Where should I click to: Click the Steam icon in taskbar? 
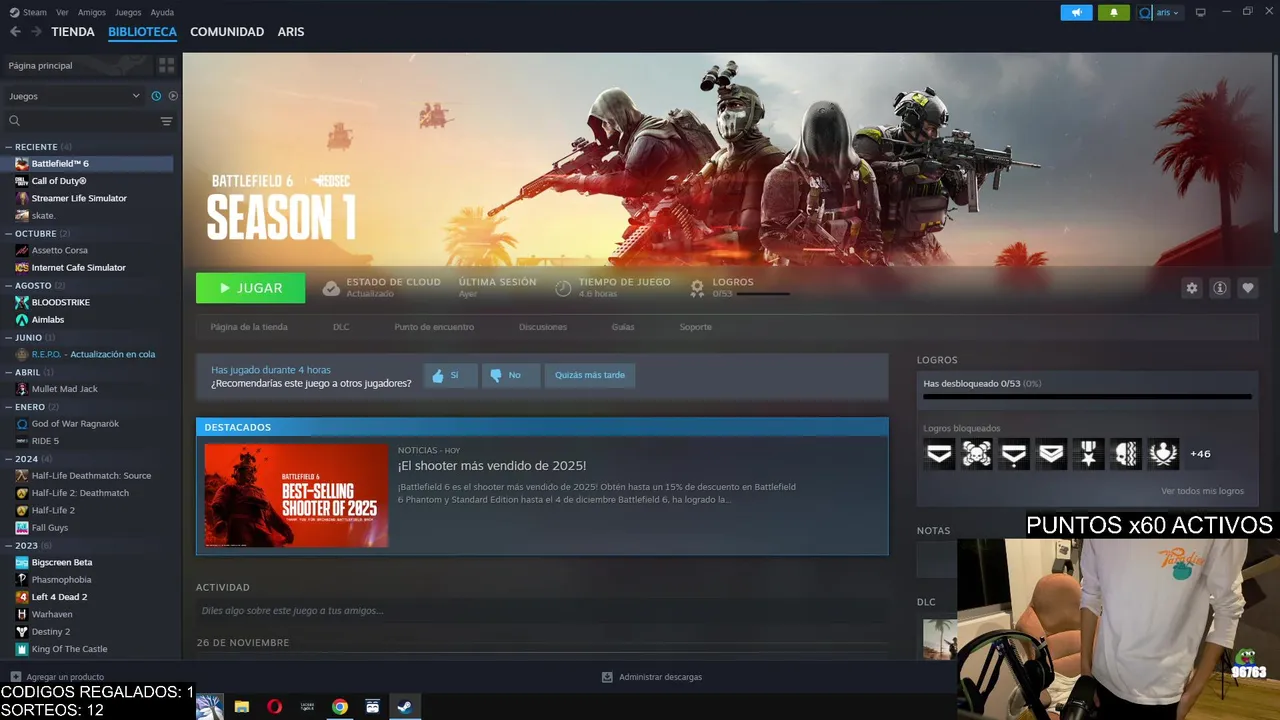coord(405,706)
